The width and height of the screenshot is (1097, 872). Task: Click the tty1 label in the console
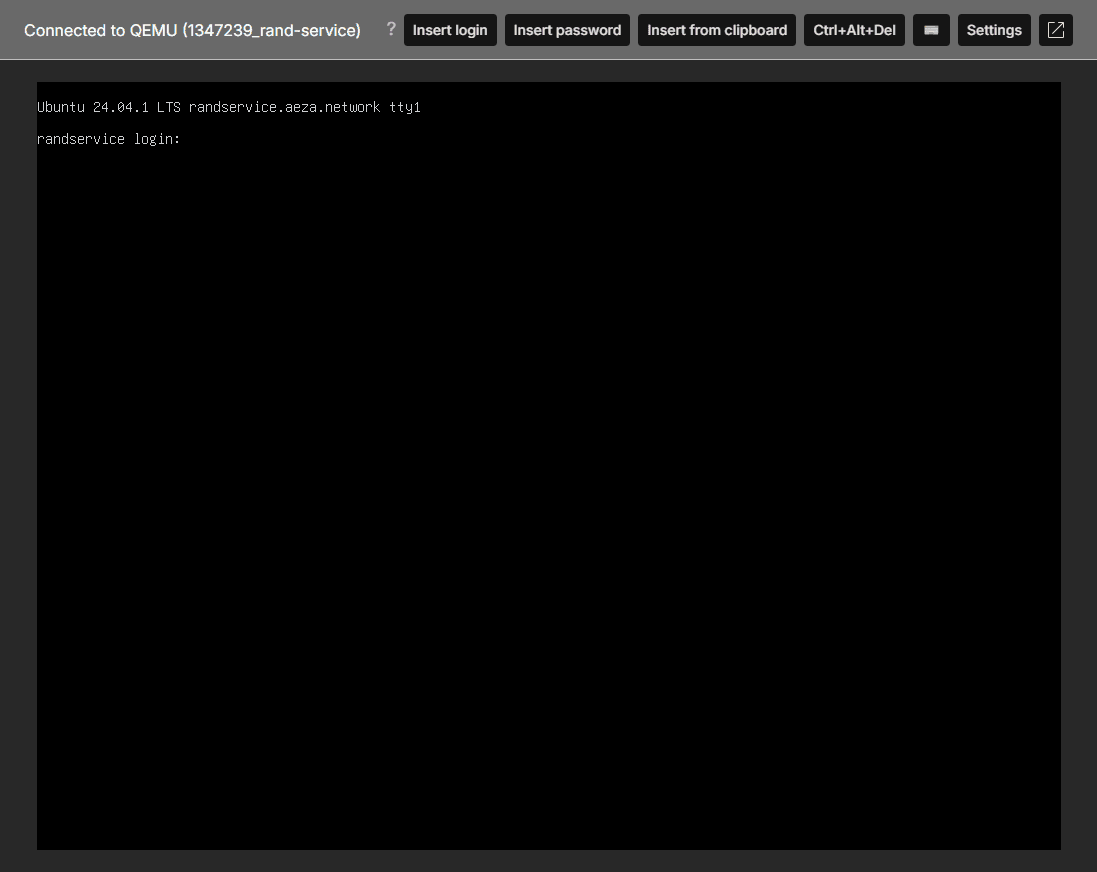[x=405, y=107]
